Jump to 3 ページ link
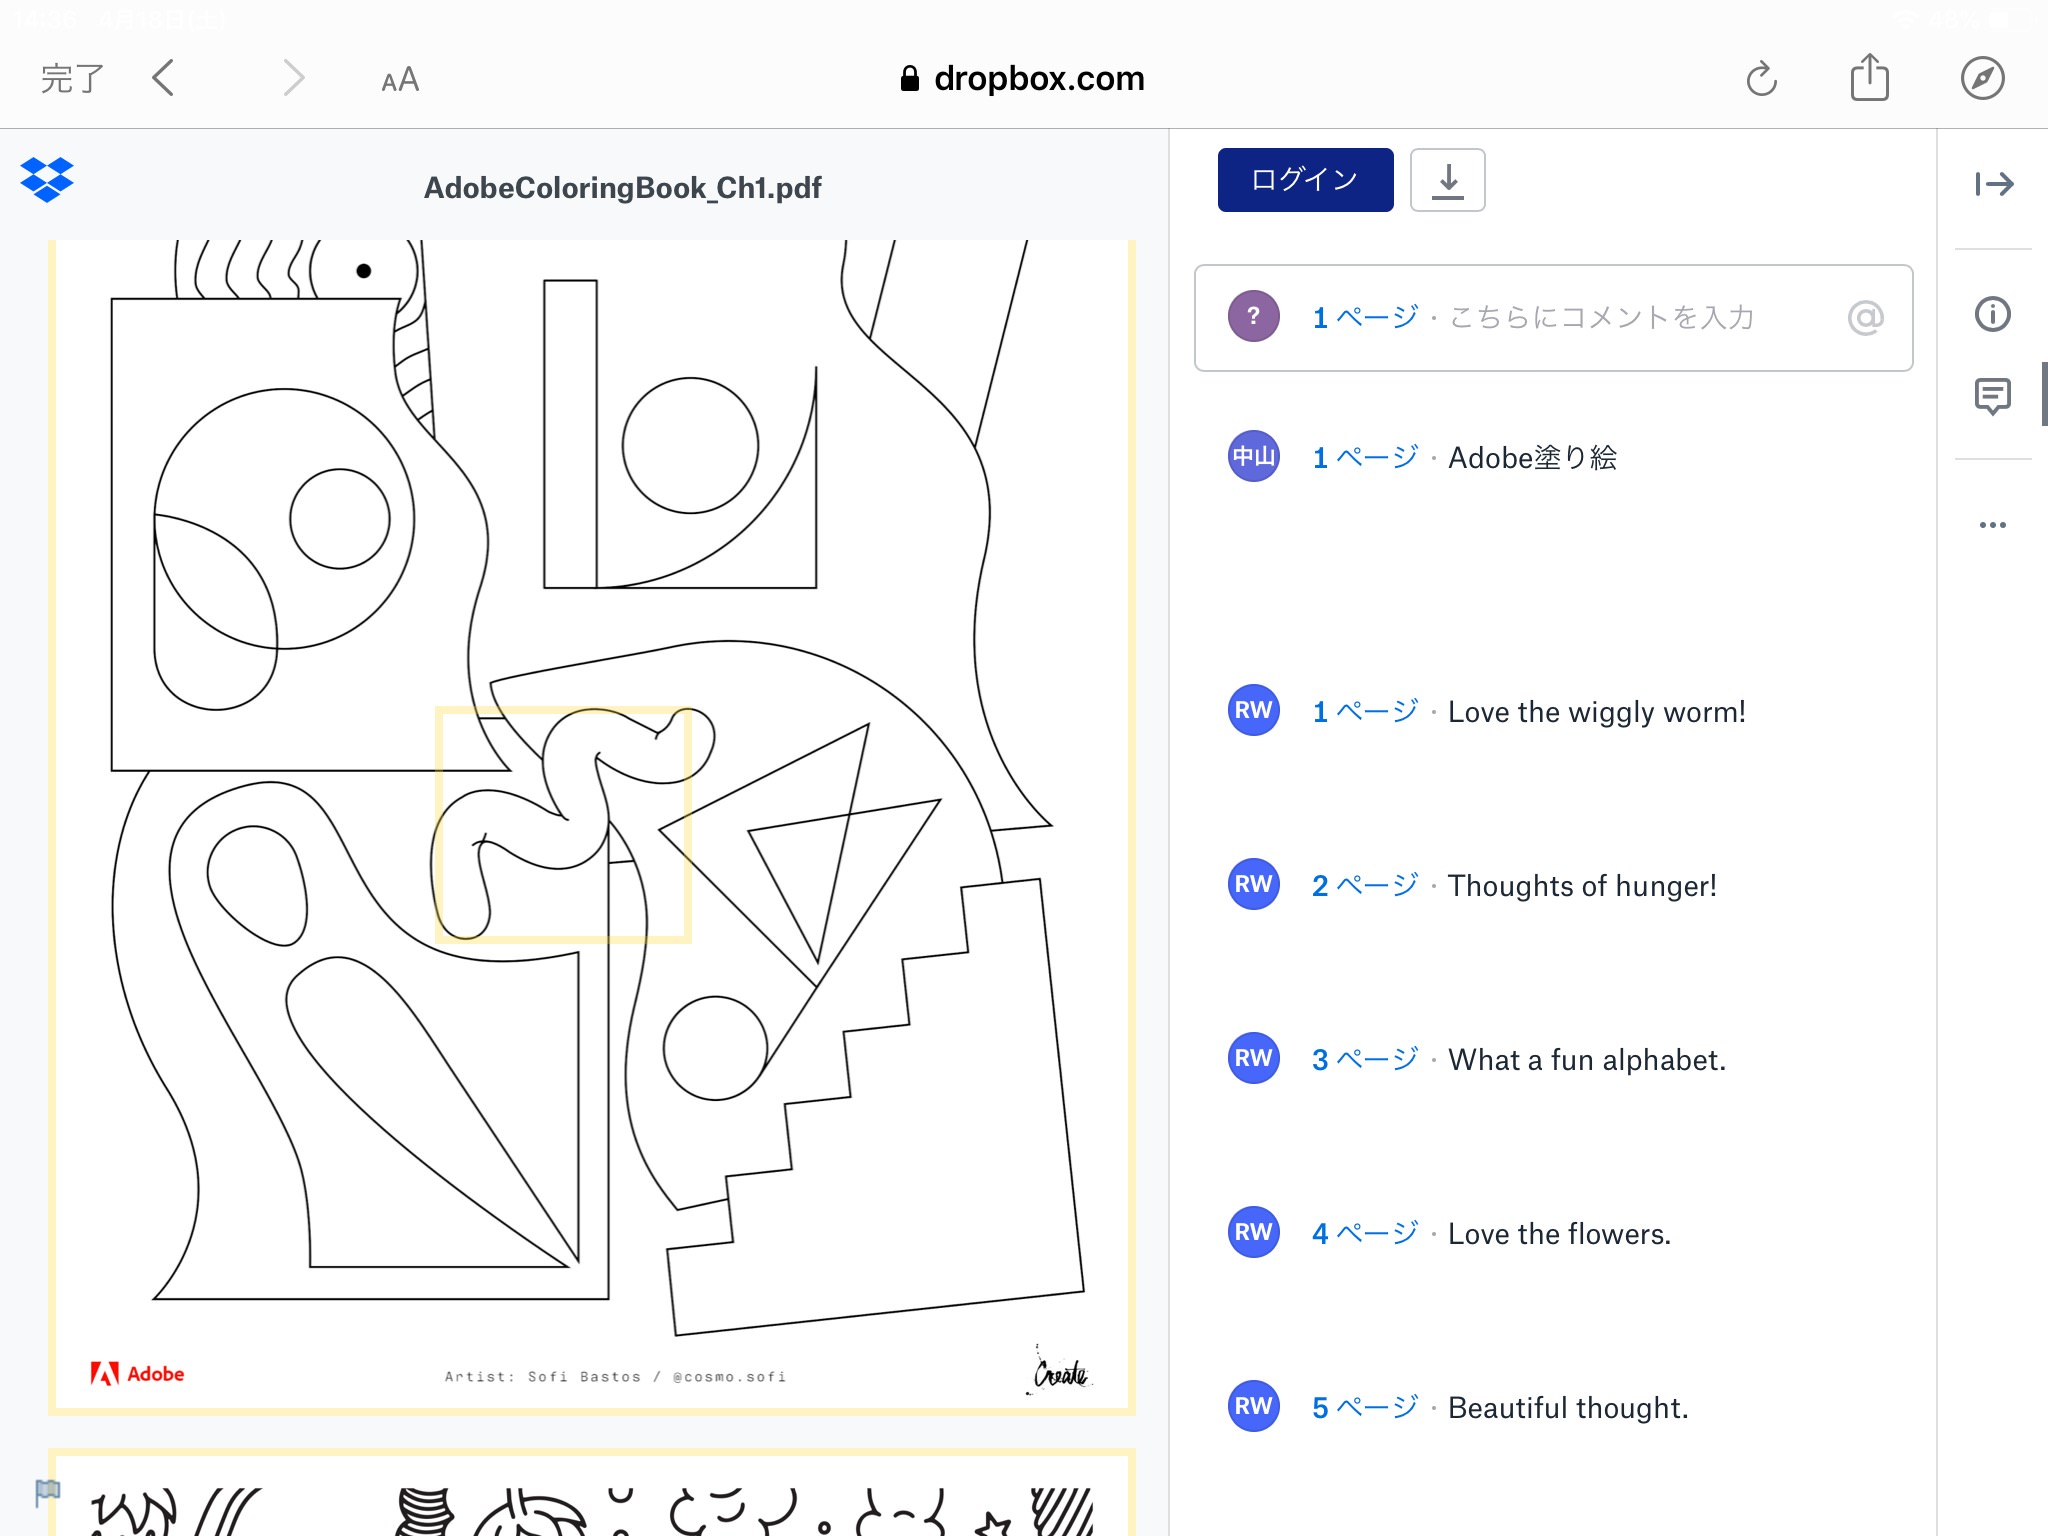This screenshot has width=2048, height=1536. tap(1364, 1060)
